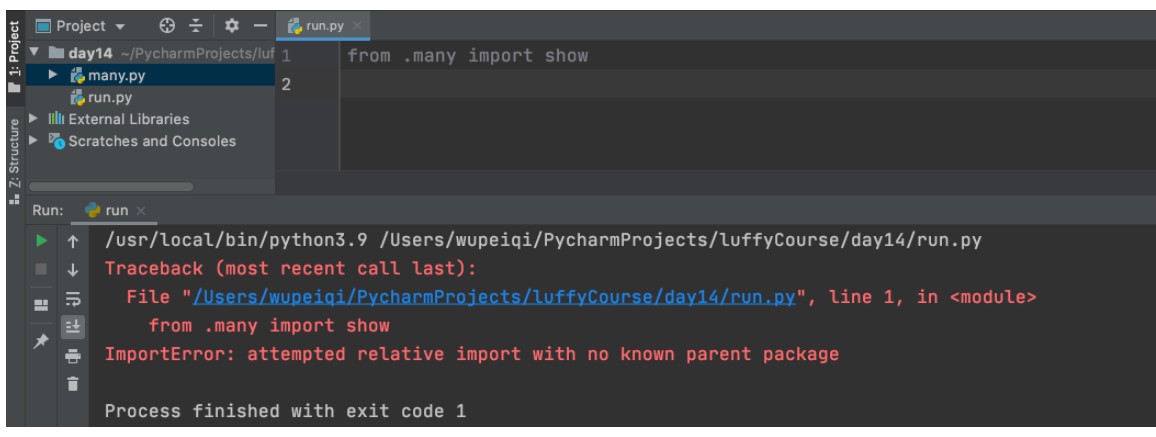Viewport: 1156px width, 437px height.
Task: Click the green Rerun button
Action: point(41,241)
